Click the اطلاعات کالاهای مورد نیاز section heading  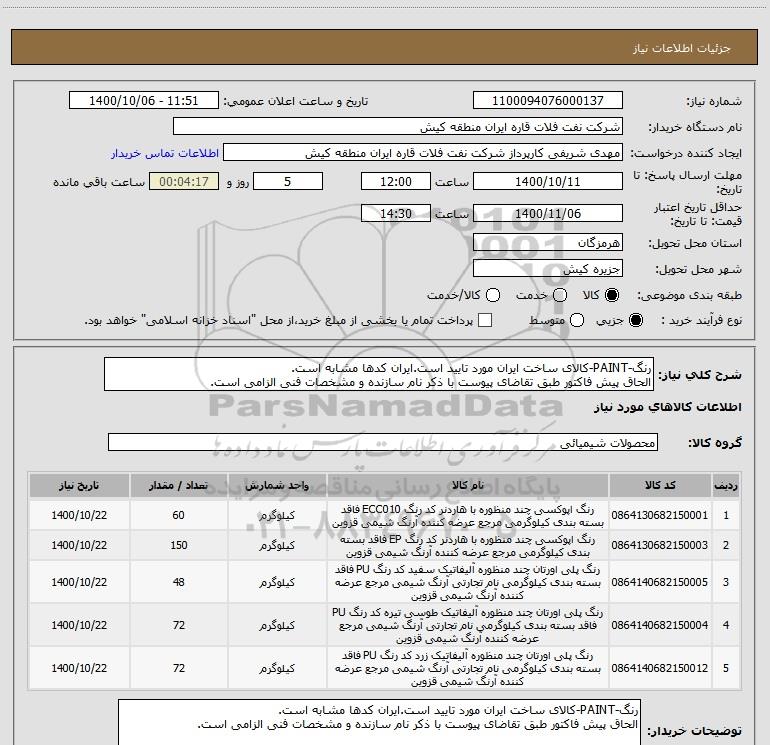click(x=667, y=407)
